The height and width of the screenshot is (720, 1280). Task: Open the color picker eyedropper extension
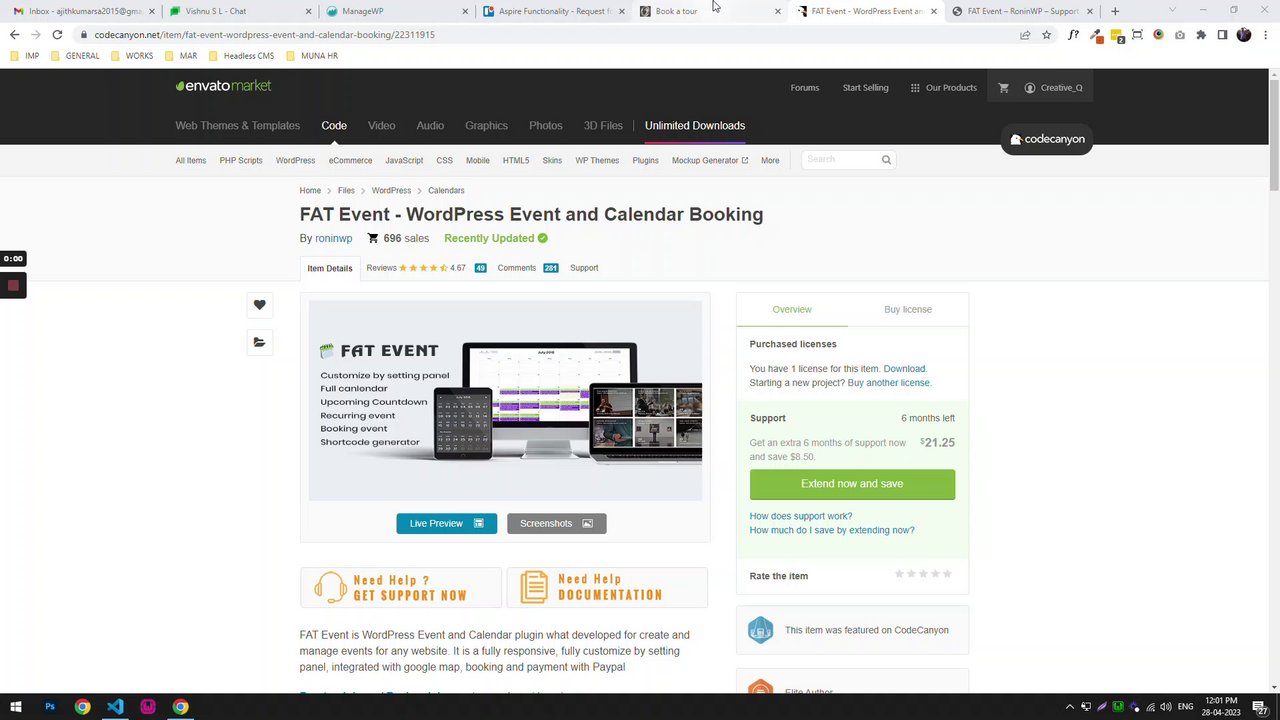pyautogui.click(x=1095, y=34)
